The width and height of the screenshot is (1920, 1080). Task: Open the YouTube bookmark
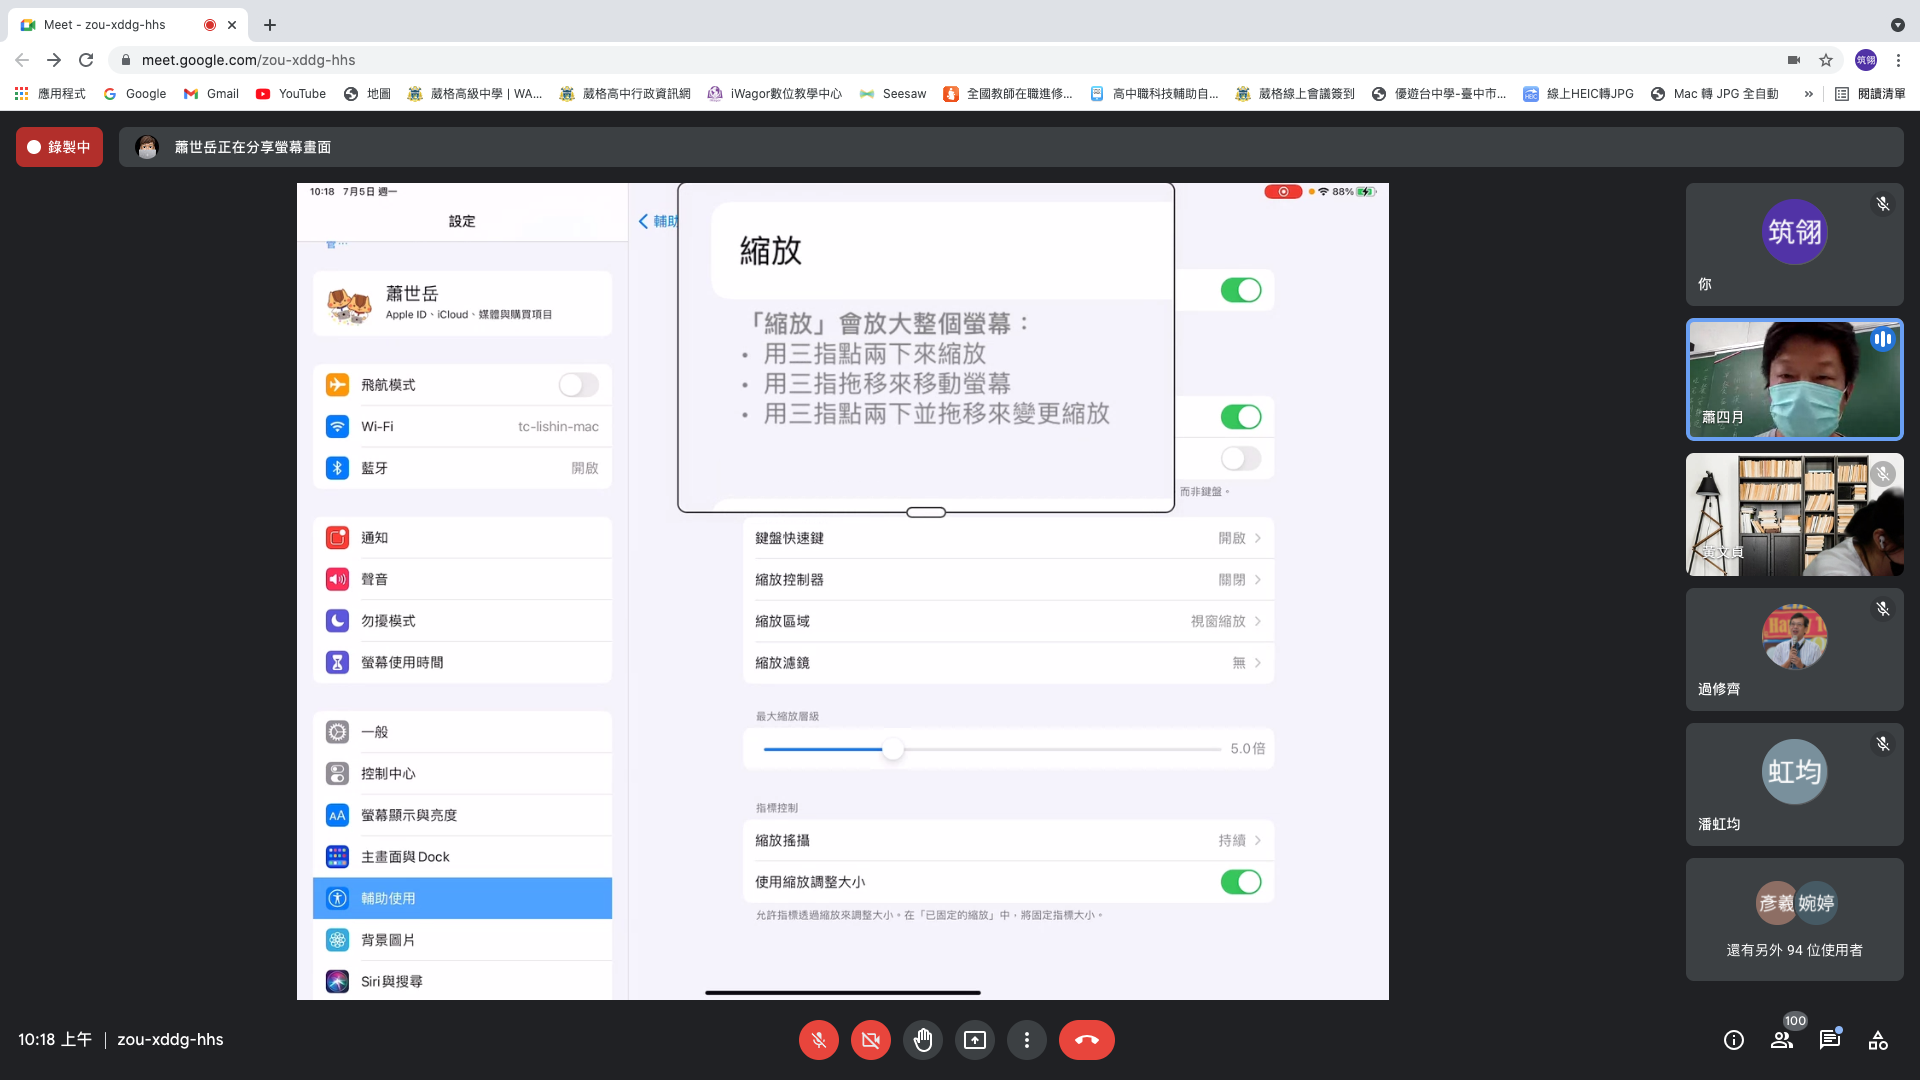[291, 94]
